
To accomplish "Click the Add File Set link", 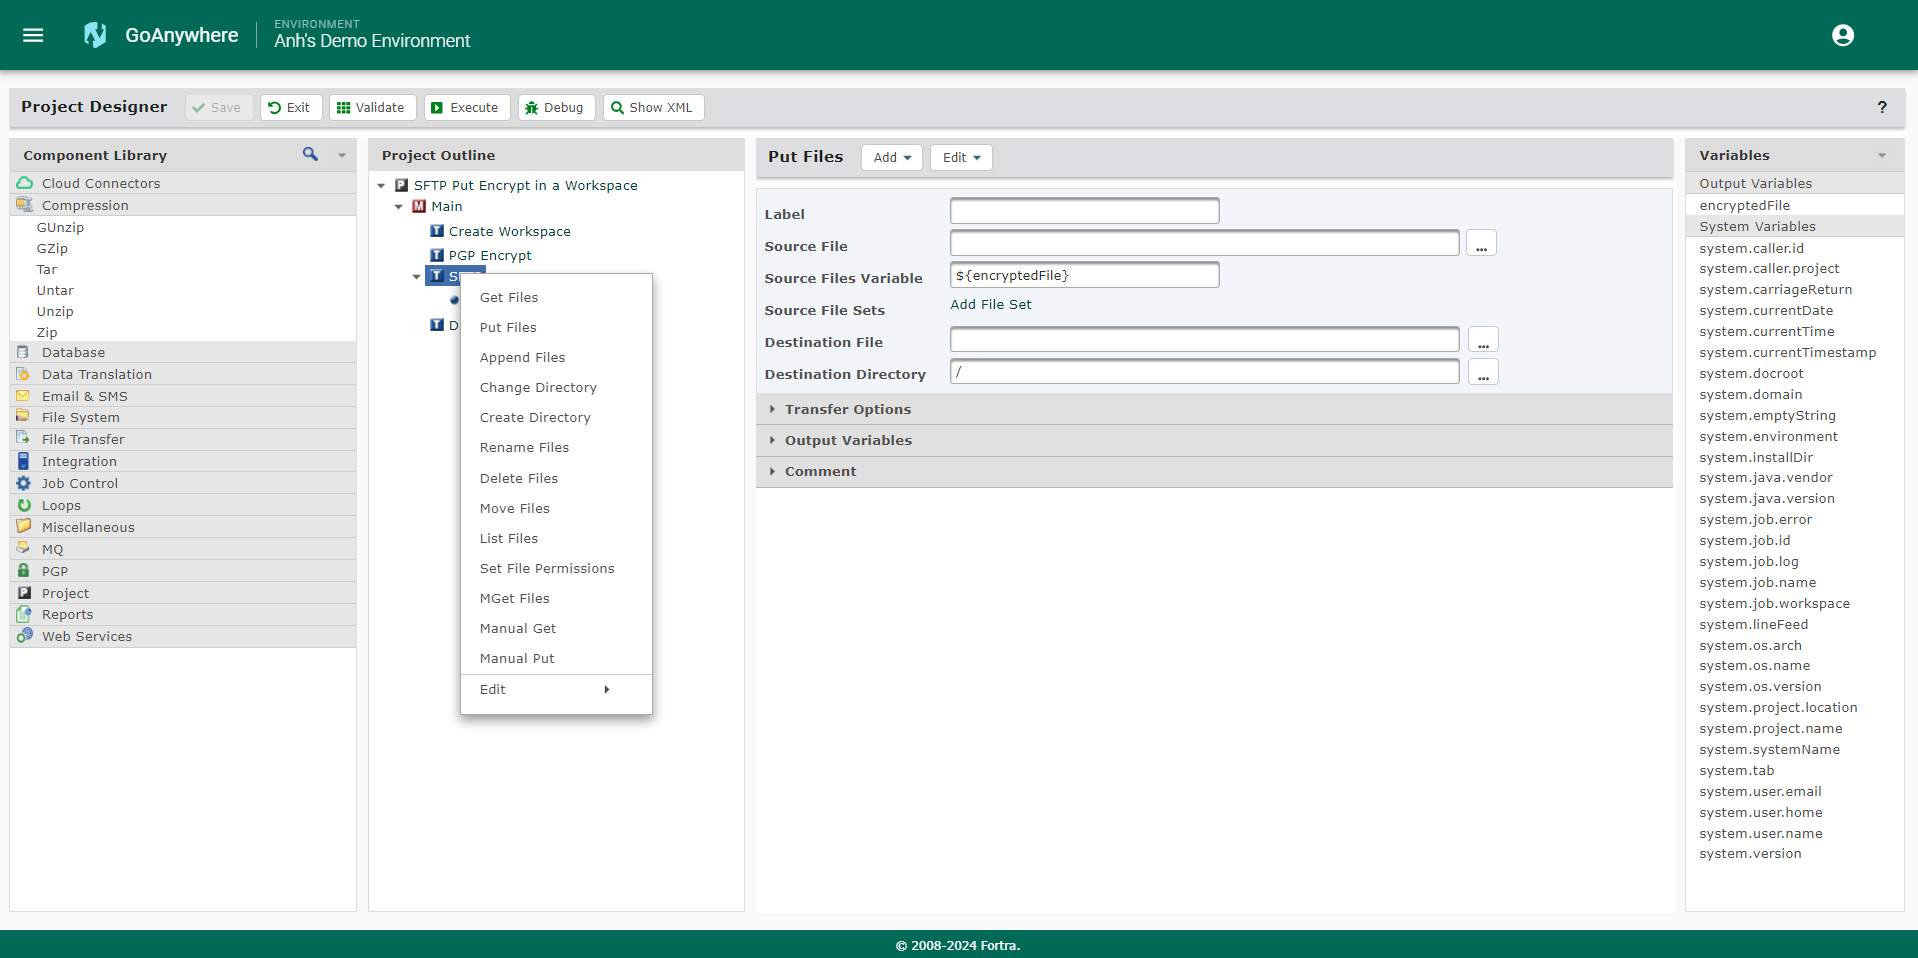I will click(x=990, y=305).
